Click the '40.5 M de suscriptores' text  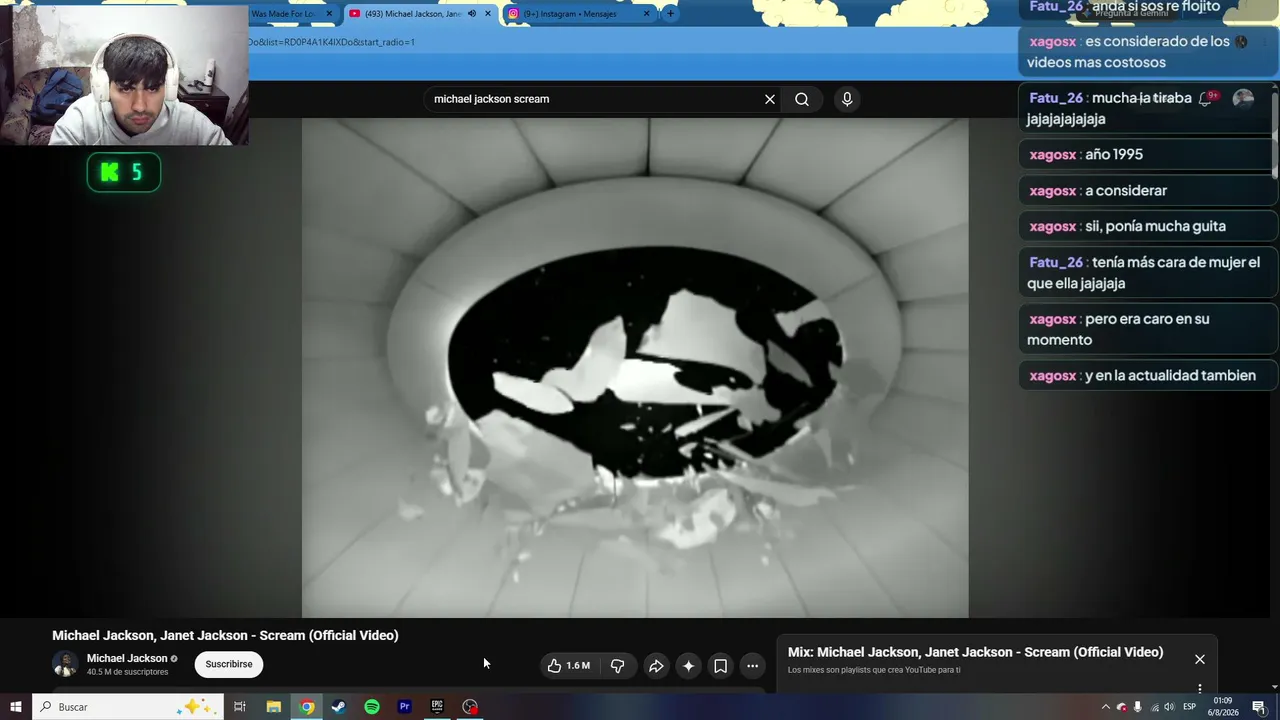click(127, 672)
